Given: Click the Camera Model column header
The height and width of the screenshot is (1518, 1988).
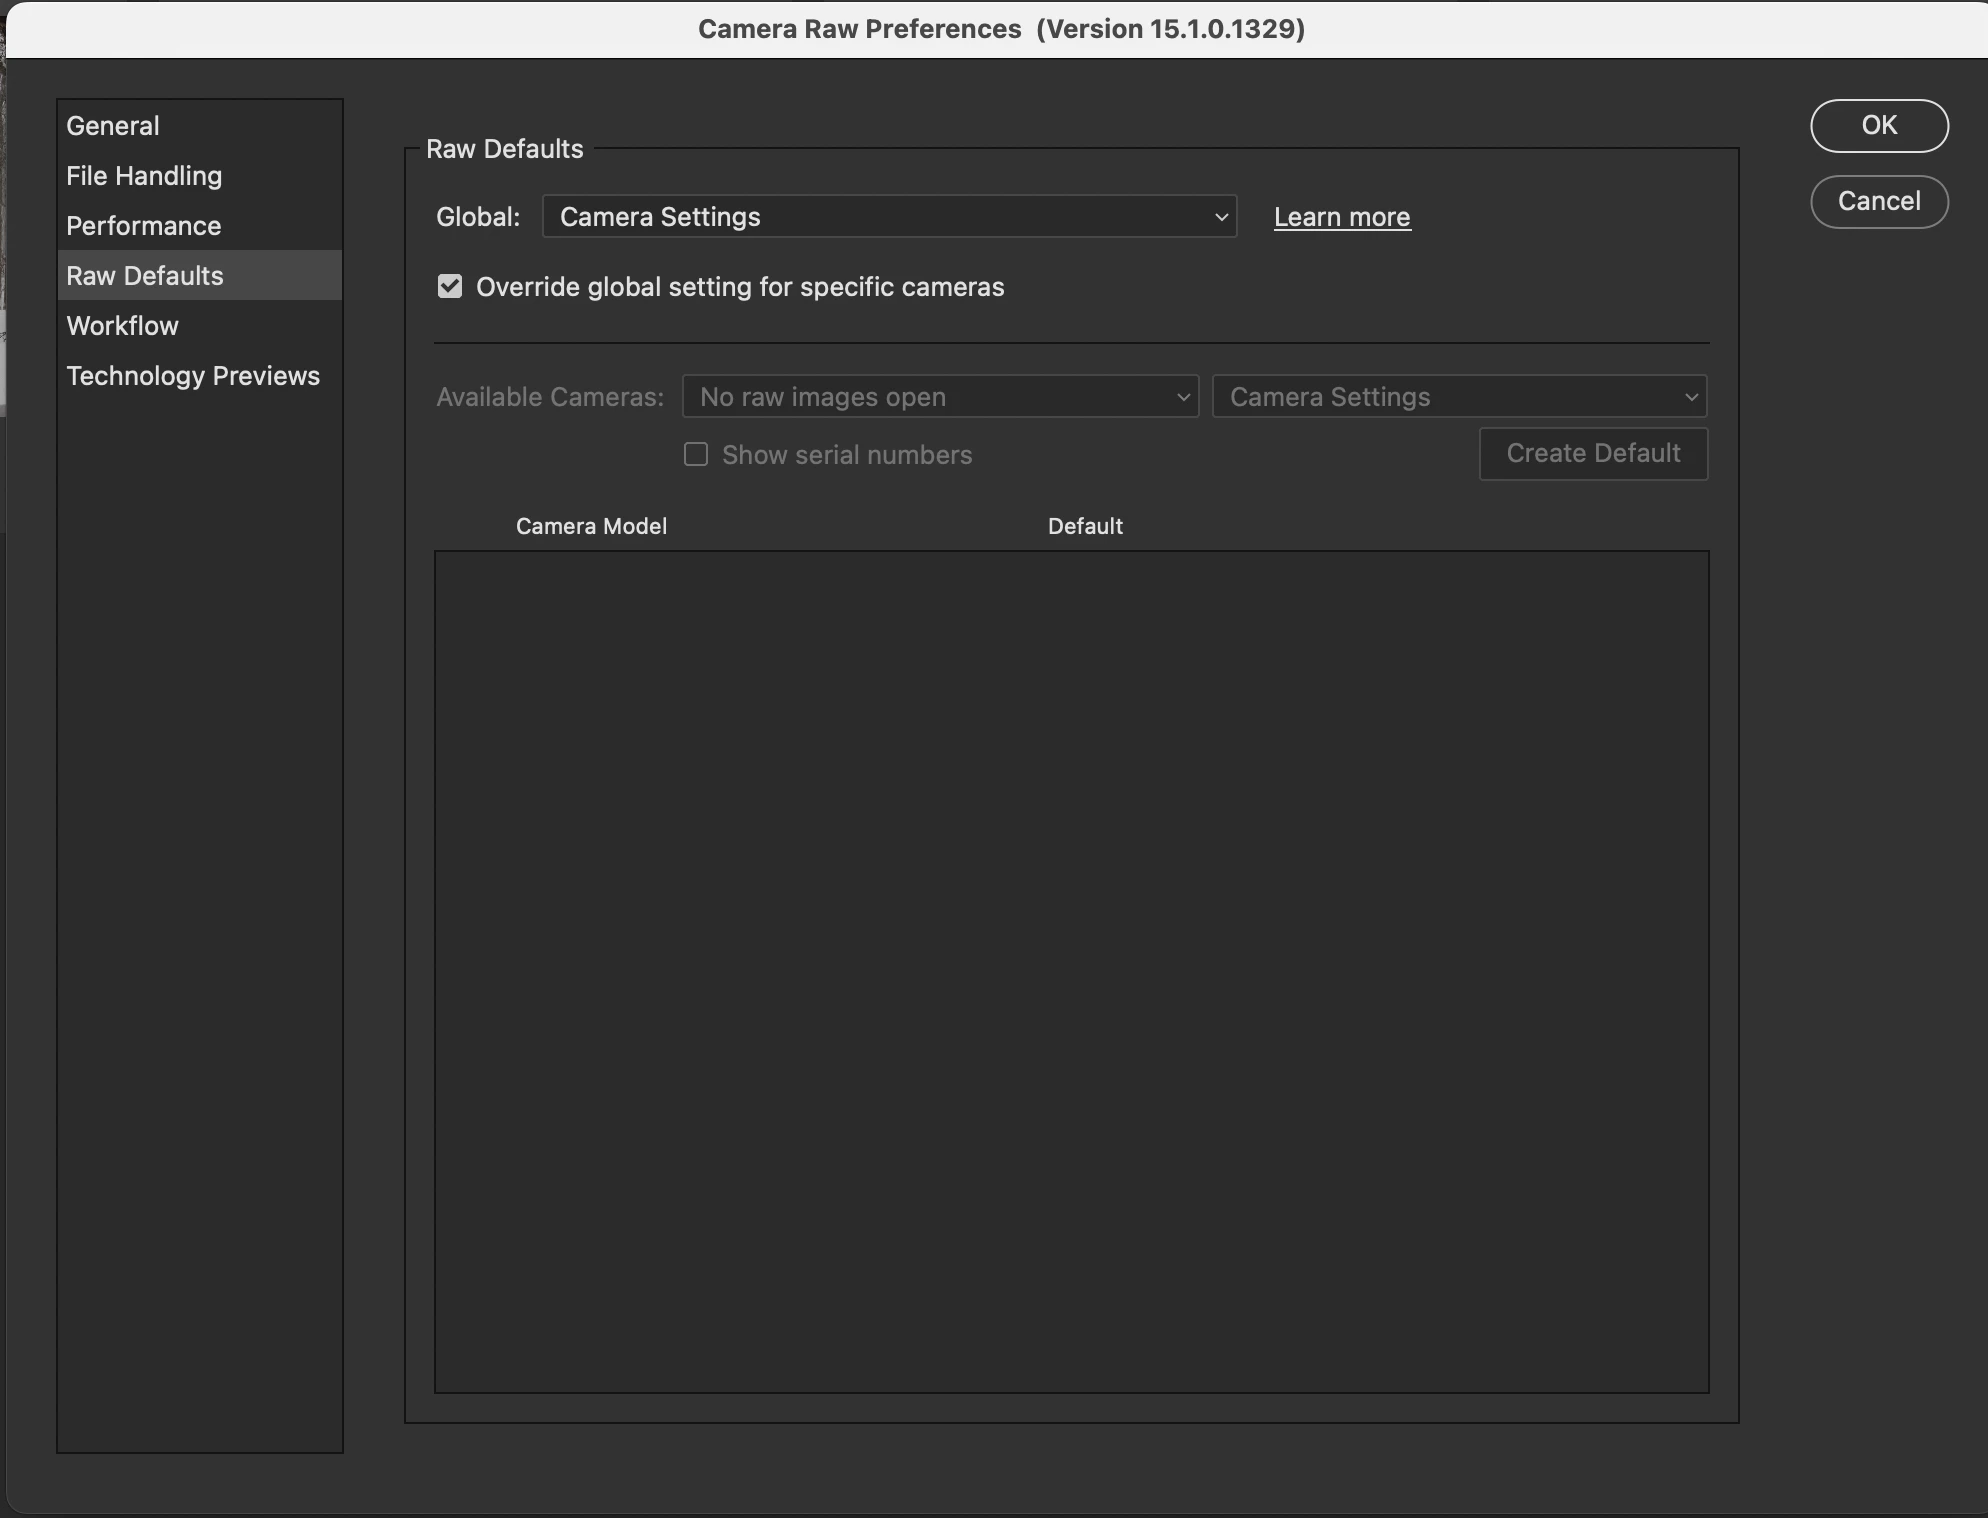Looking at the screenshot, I should pos(591,526).
